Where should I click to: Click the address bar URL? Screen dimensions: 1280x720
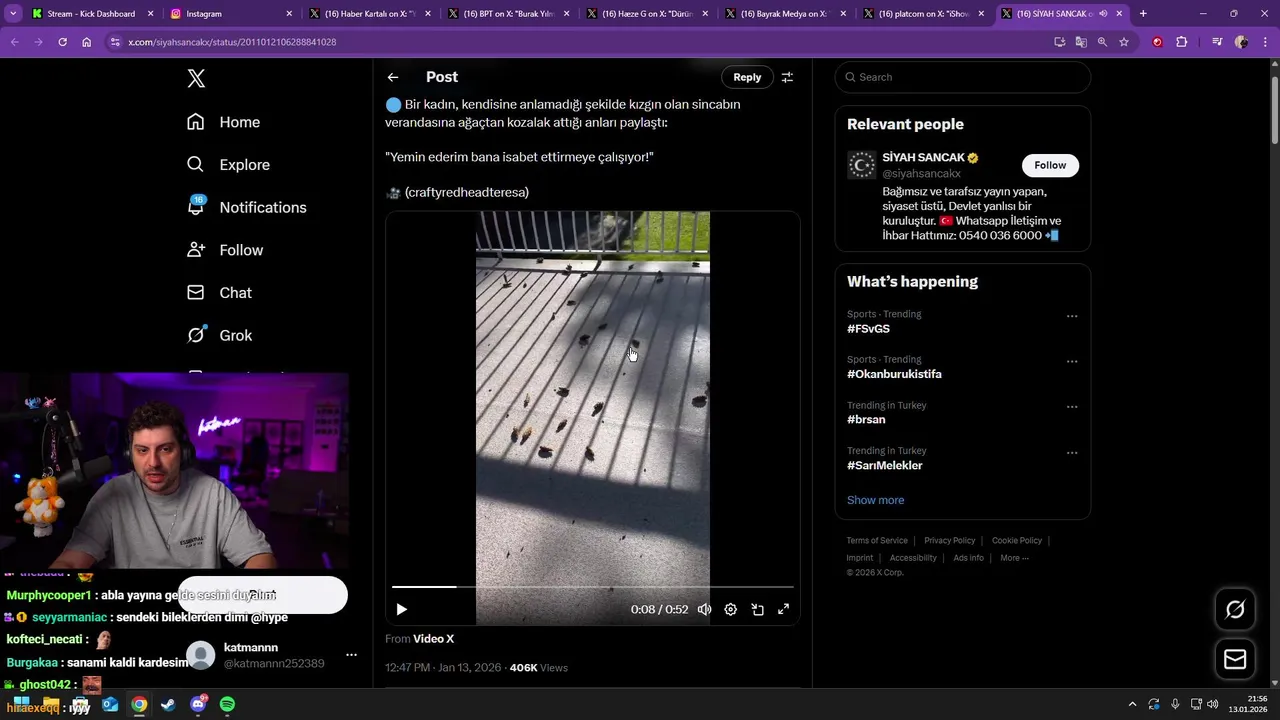tap(232, 42)
